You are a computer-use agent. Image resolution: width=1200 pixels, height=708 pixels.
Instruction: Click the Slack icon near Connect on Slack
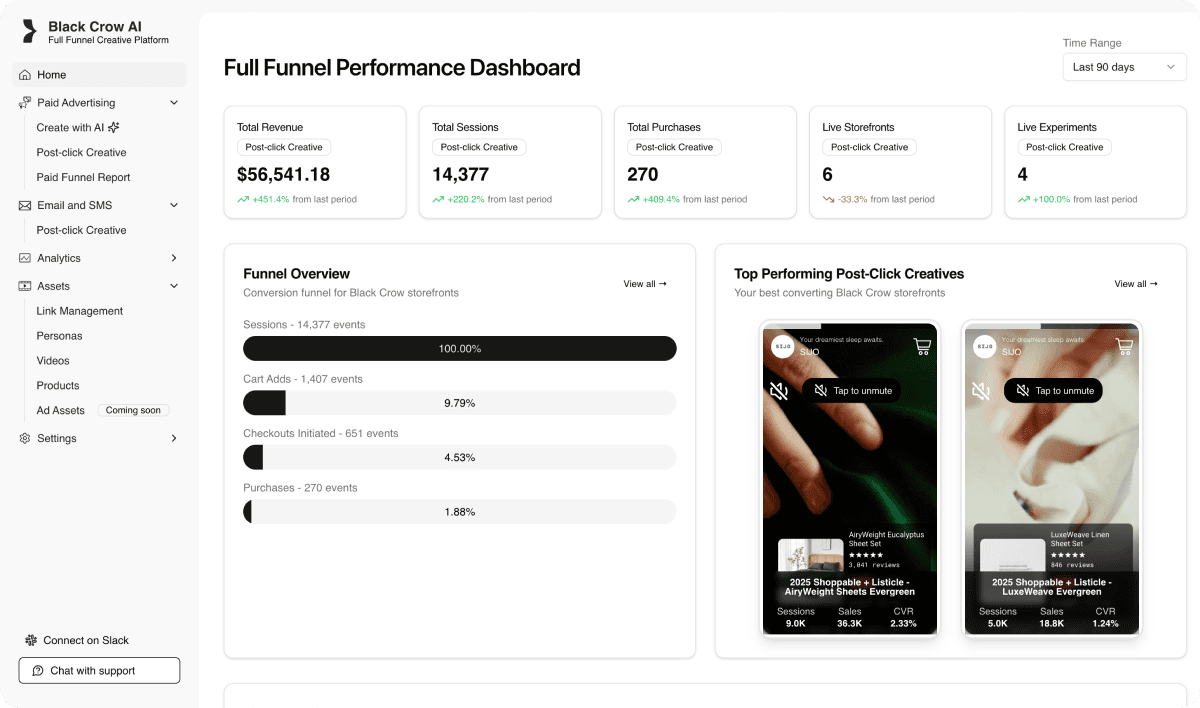click(33, 640)
